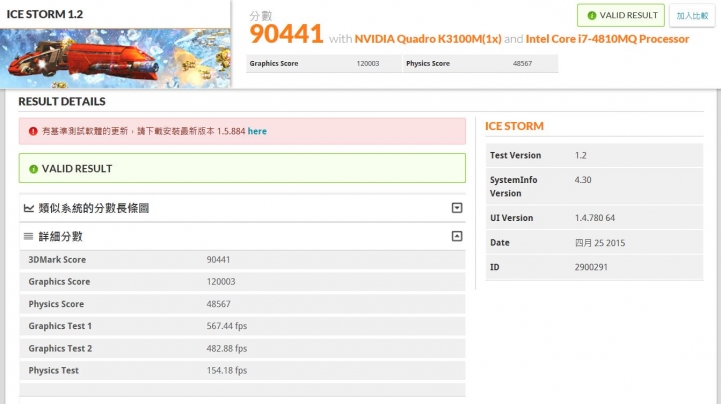
Task: Collapse the 詳細分數 section arrow
Action: click(457, 236)
